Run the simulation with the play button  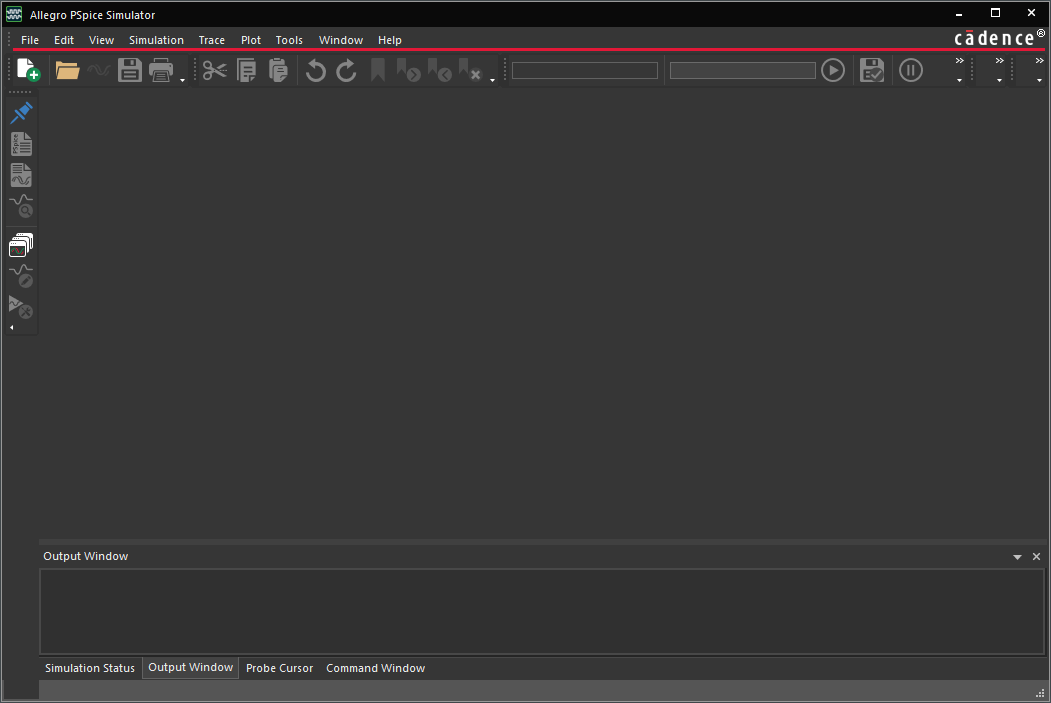(833, 70)
